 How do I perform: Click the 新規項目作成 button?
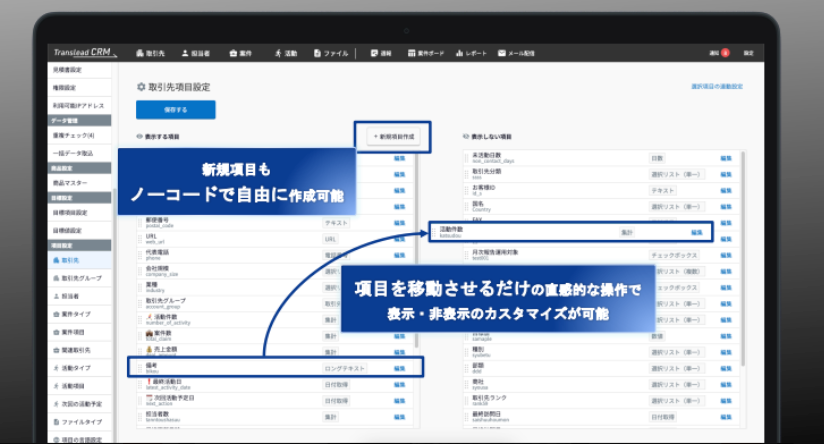(394, 137)
